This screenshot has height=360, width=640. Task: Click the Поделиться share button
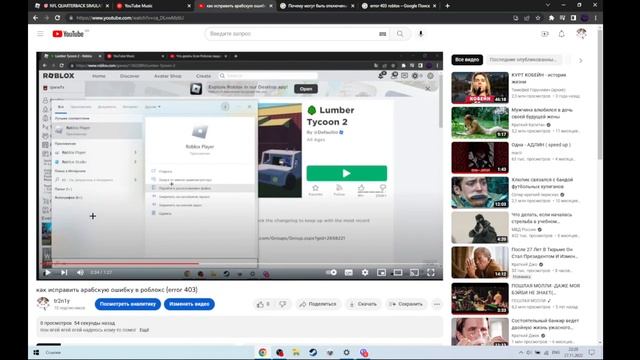(x=318, y=304)
